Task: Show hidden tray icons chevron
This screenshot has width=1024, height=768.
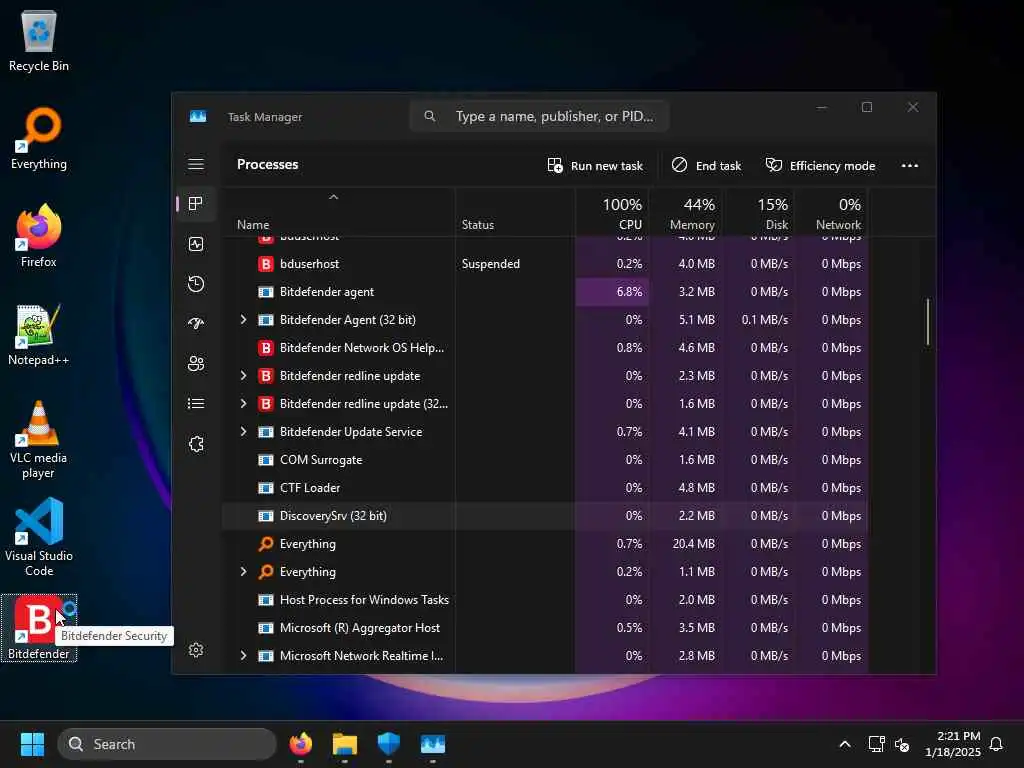Action: [844, 744]
